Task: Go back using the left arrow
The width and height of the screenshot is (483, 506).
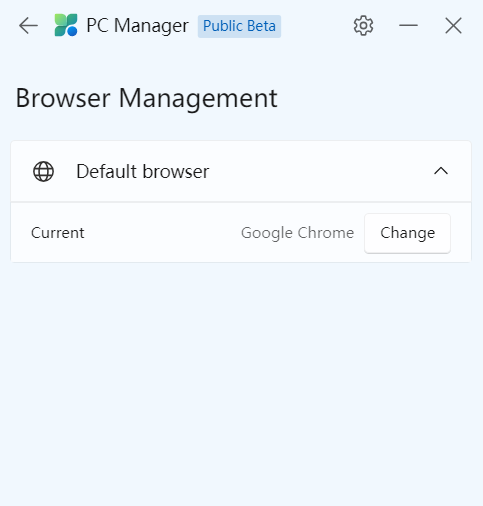Action: point(28,26)
